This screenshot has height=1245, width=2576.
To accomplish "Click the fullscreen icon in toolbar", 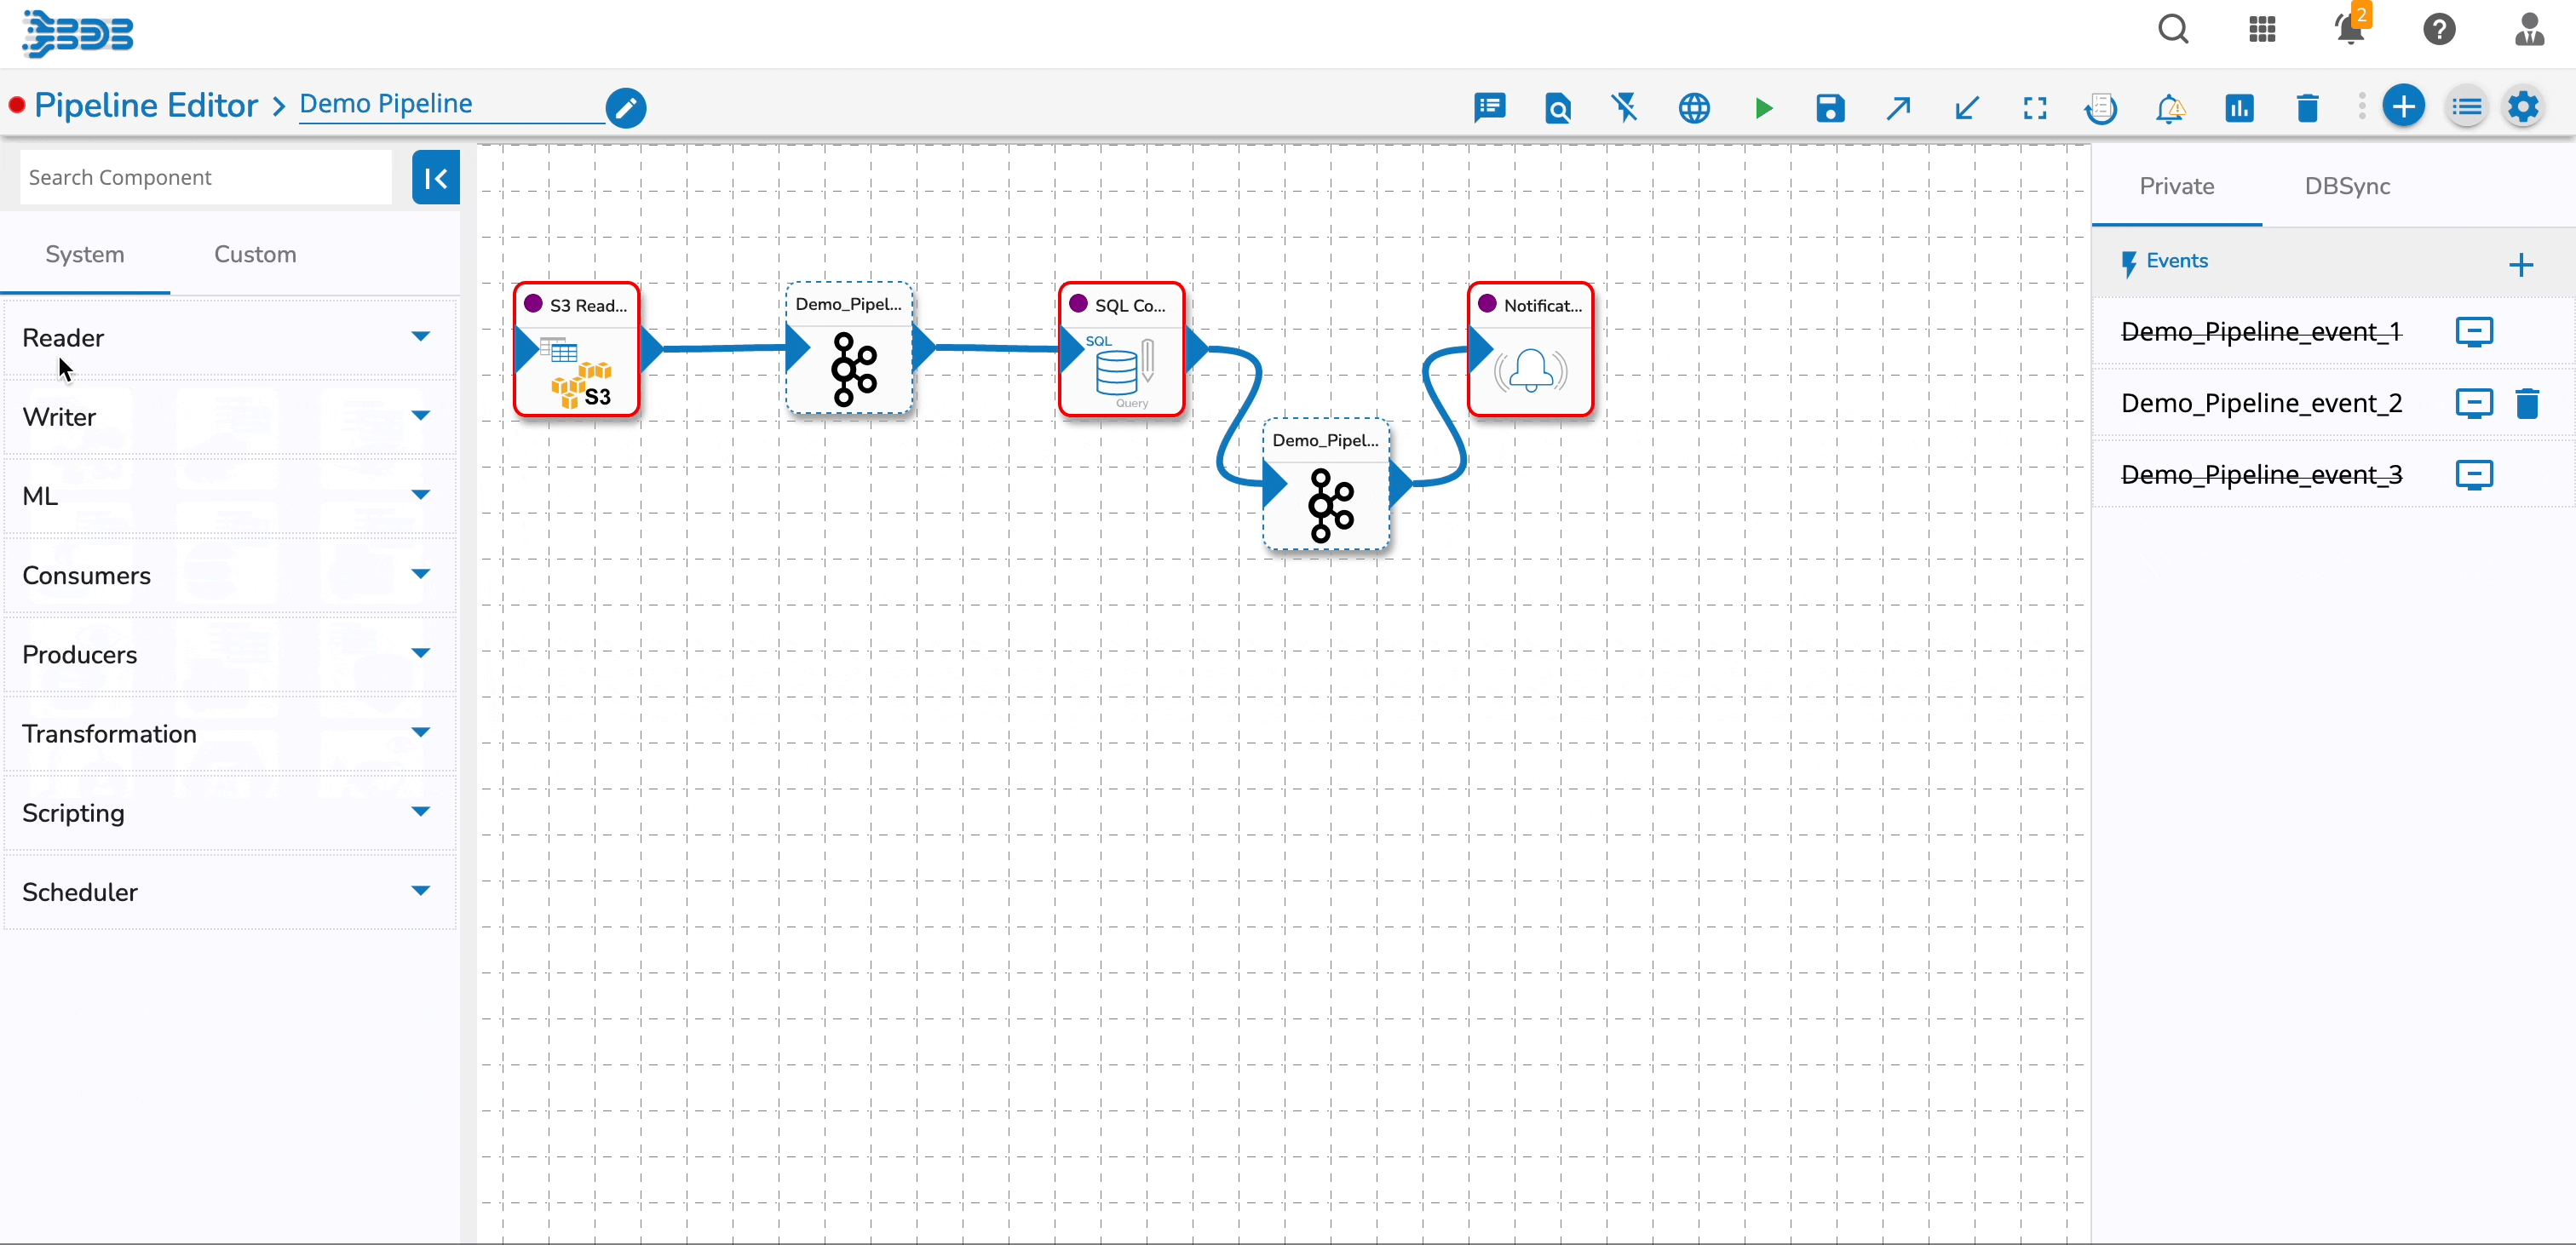I will click(x=2034, y=108).
